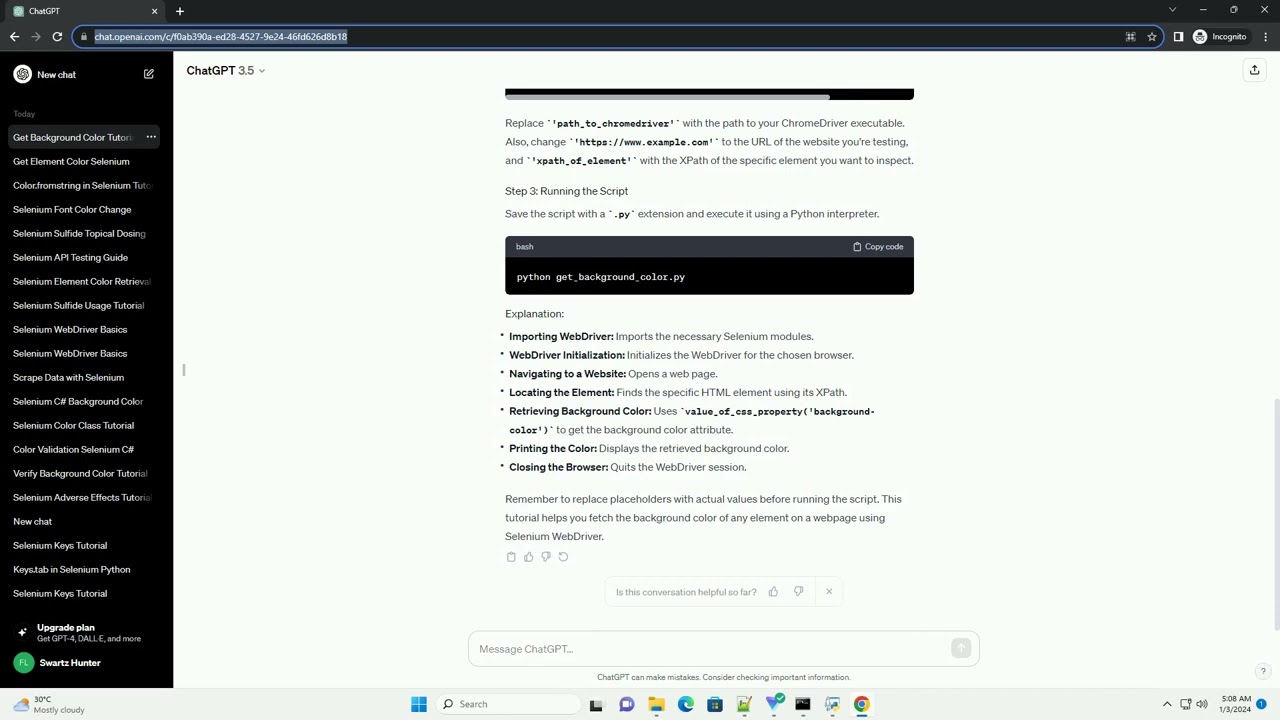Share this conversation using the share icon
Screen dimensions: 1280x720
[1254, 70]
